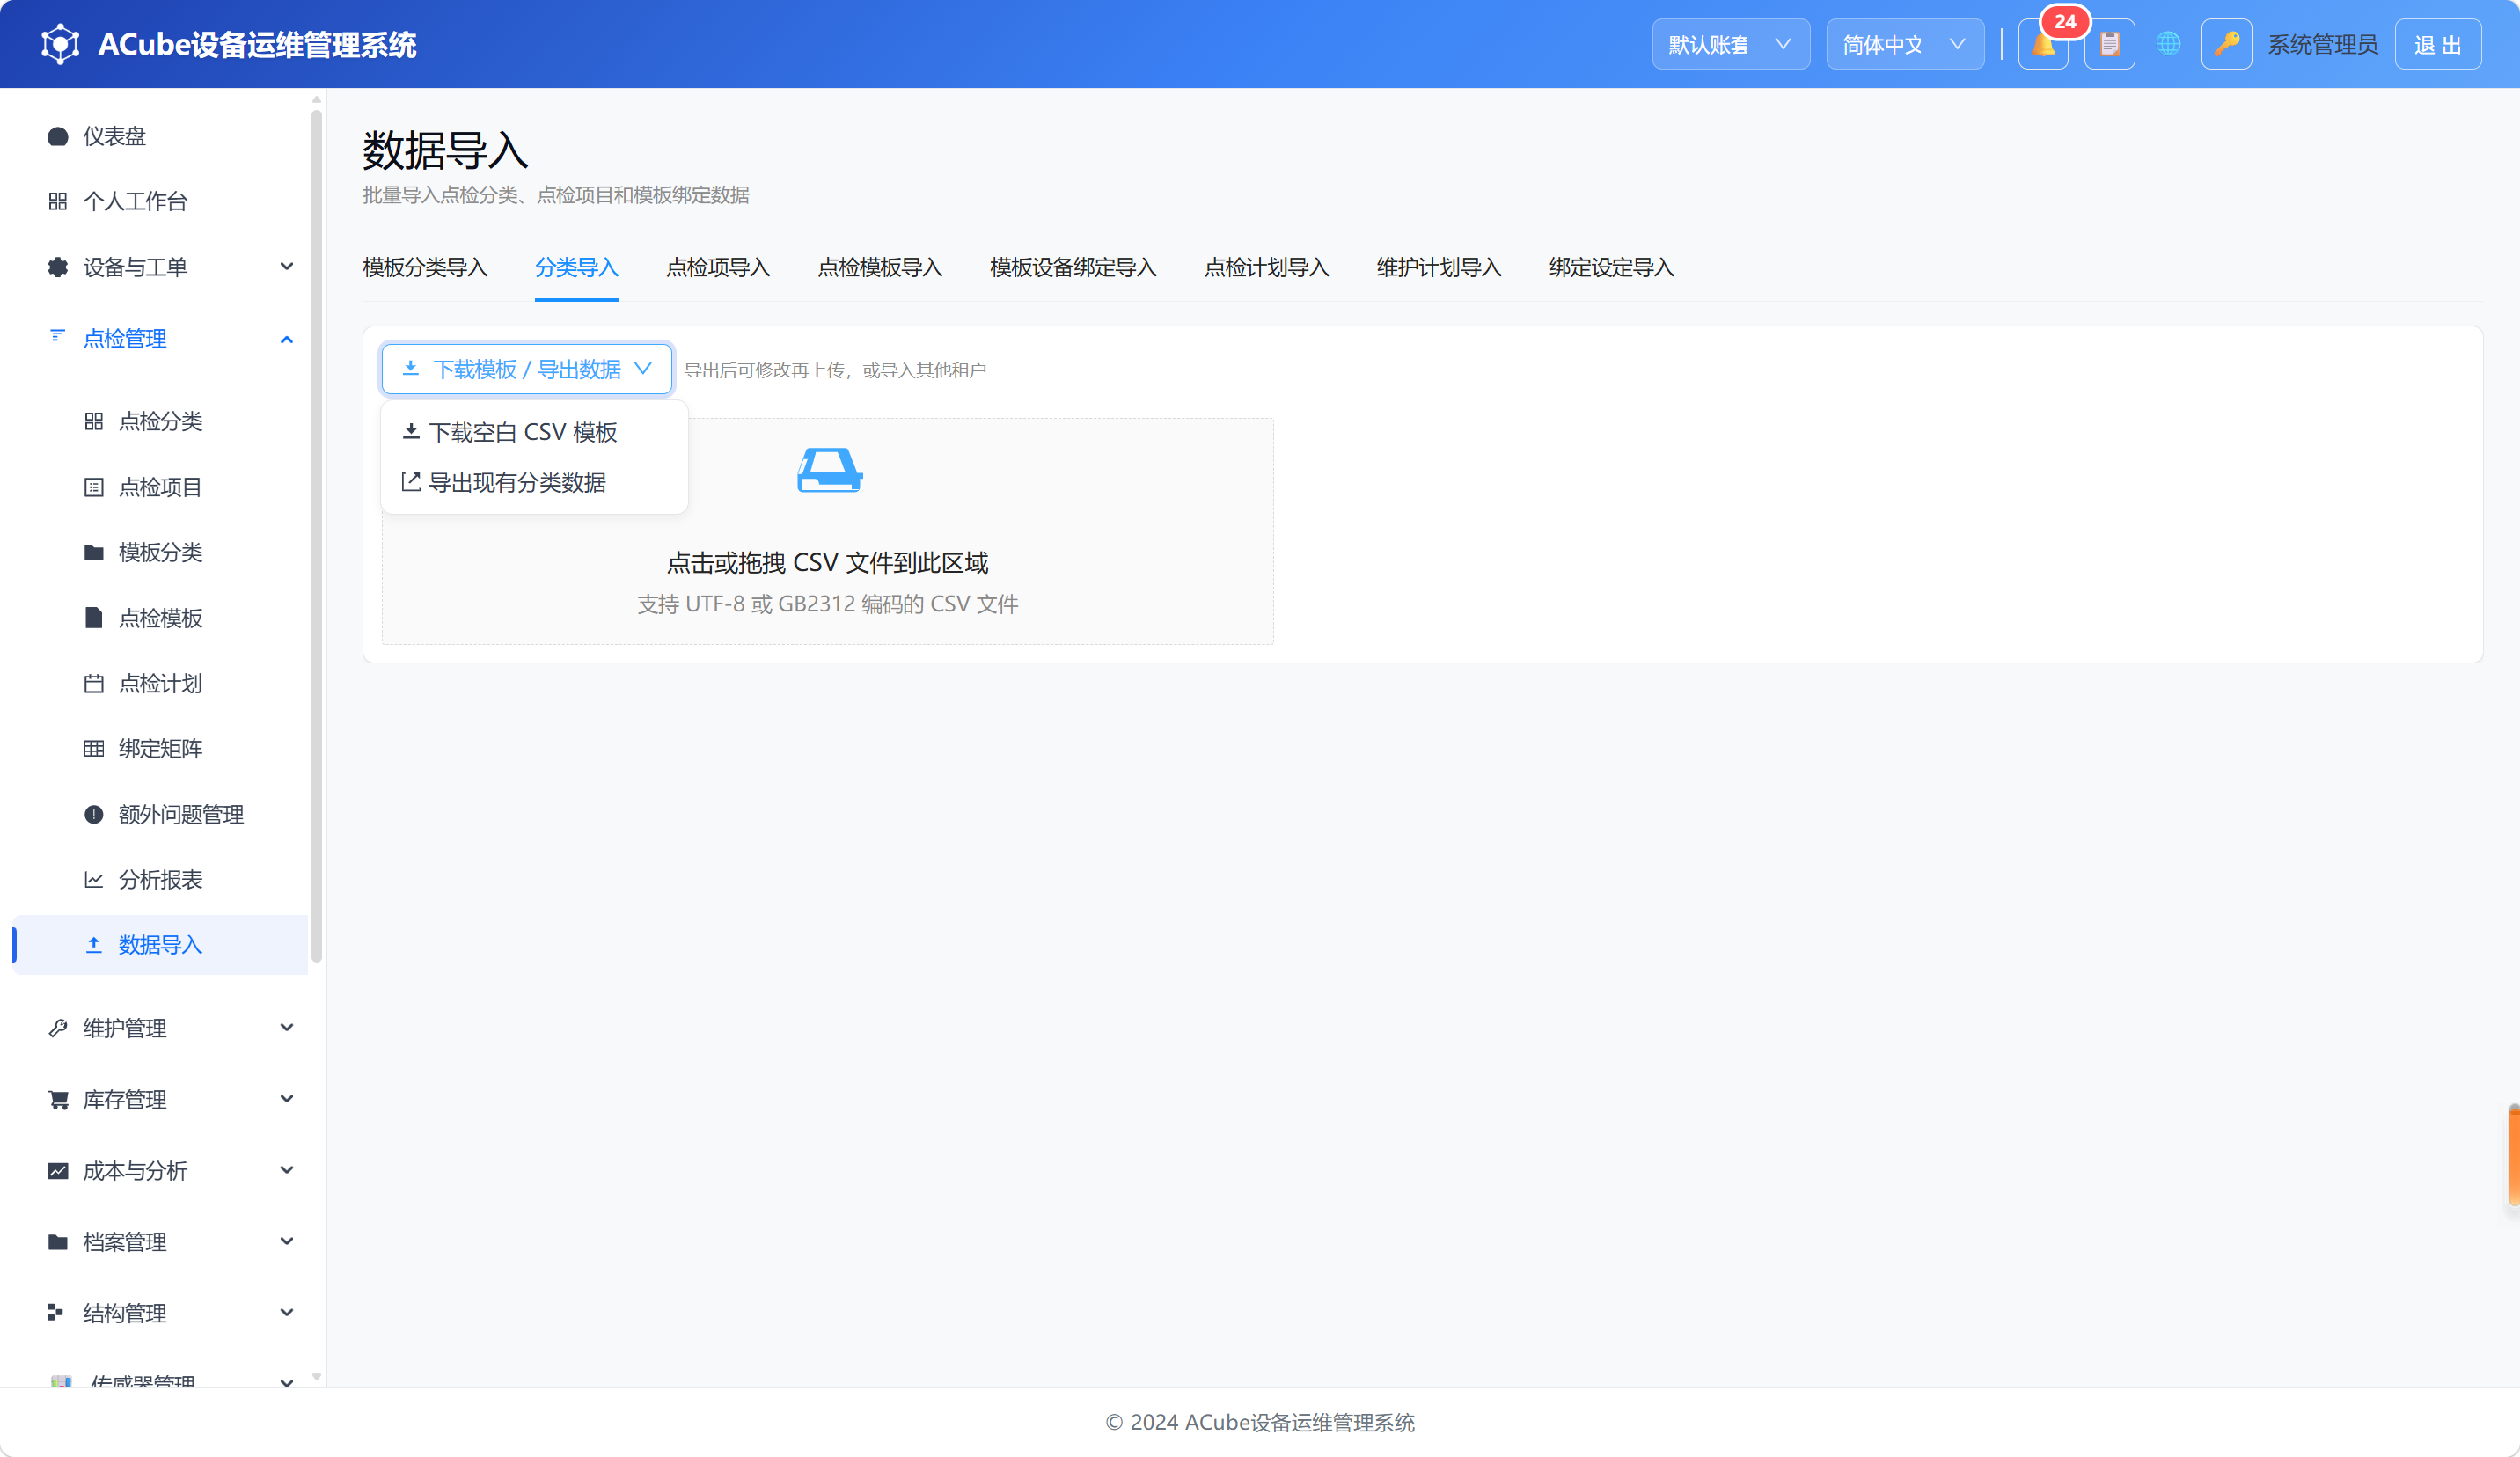Open 绑定矩阵 in the sidebar

[160, 748]
